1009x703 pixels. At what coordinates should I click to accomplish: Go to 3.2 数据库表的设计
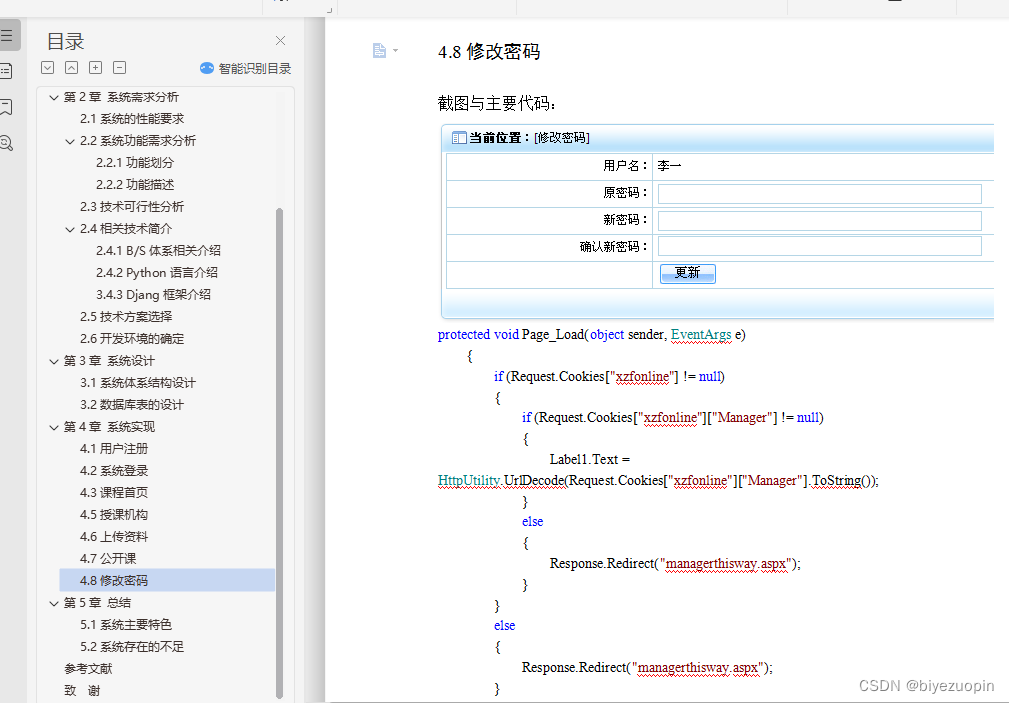tap(132, 405)
